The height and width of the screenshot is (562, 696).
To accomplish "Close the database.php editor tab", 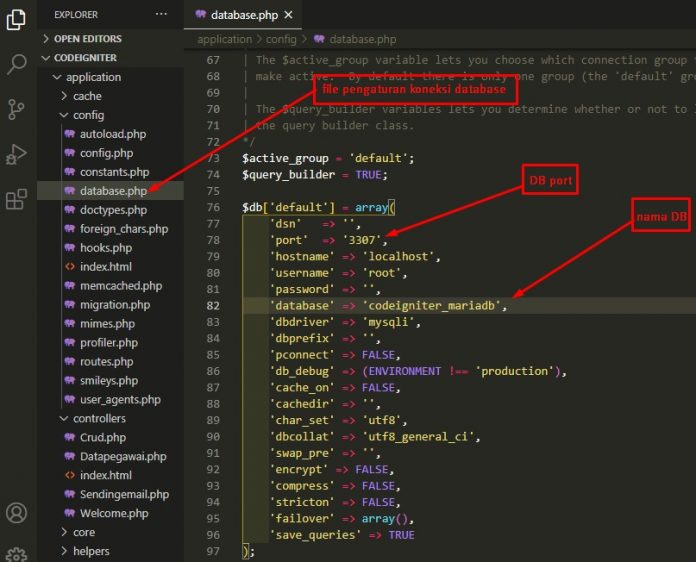I will point(289,15).
